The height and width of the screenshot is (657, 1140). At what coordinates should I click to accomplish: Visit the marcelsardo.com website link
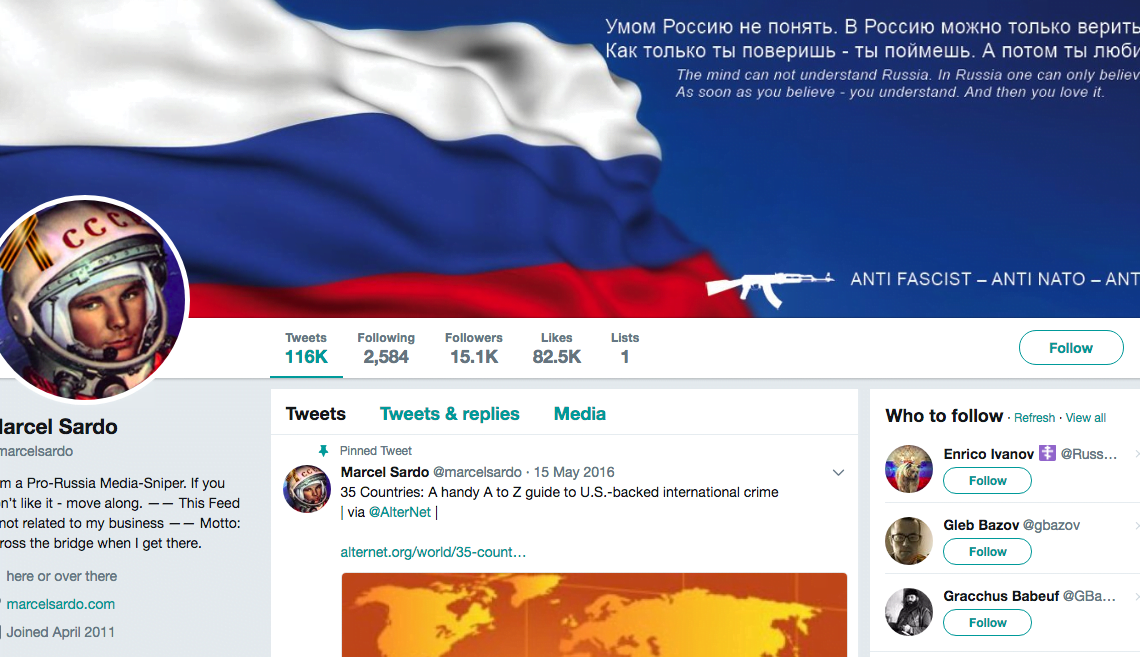[x=60, y=604]
